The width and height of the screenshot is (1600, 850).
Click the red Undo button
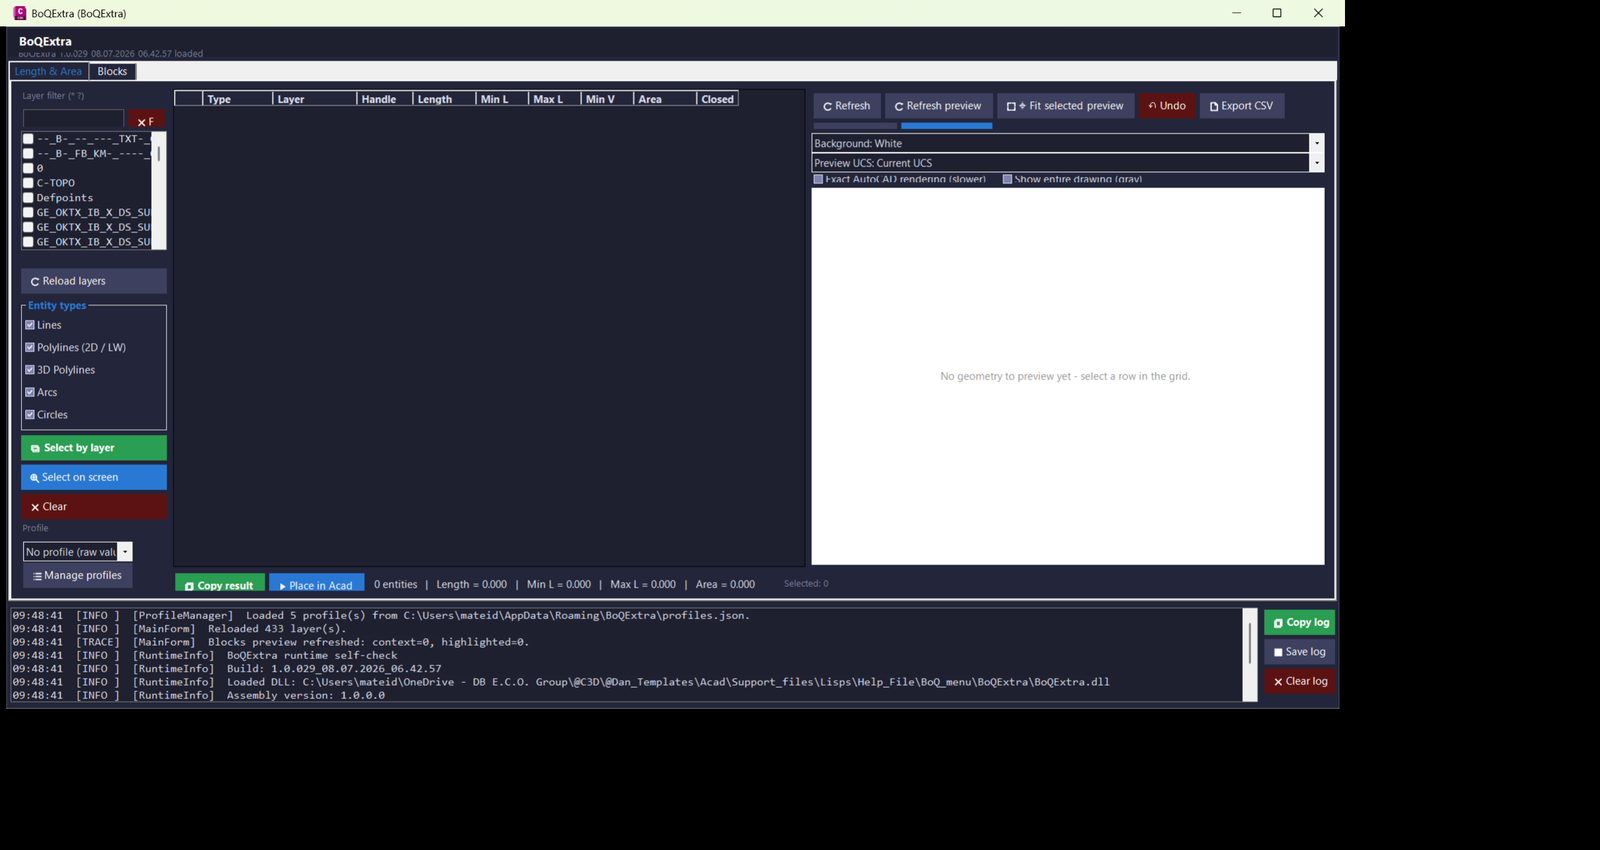1167,106
